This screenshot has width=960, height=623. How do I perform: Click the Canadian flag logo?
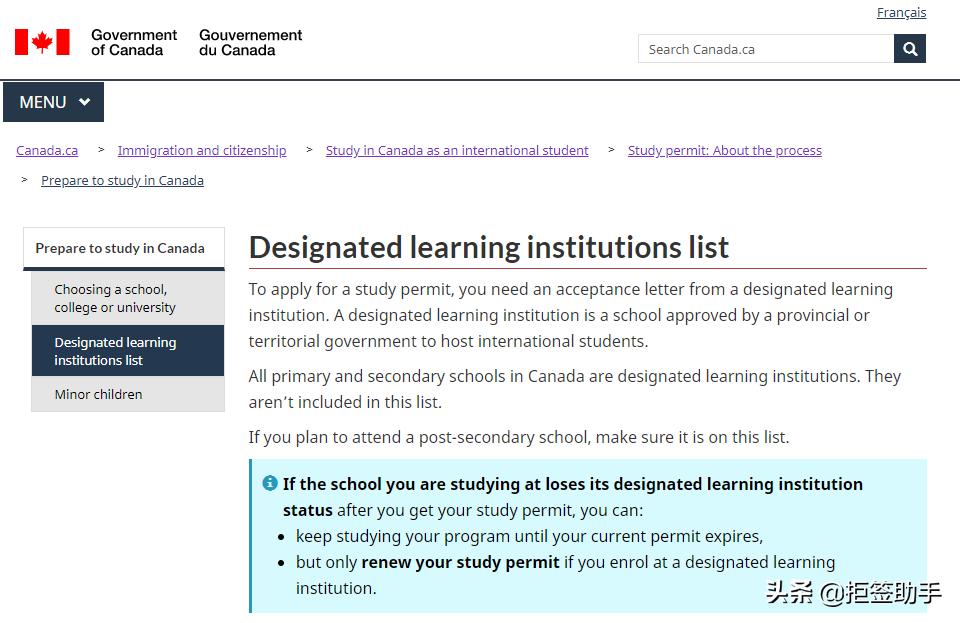click(x=42, y=42)
